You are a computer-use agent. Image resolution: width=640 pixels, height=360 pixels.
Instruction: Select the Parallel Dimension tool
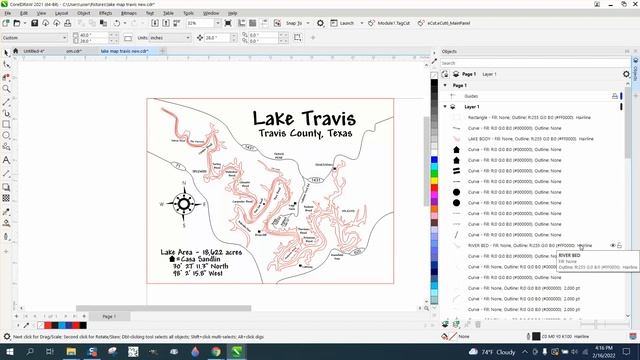click(6, 173)
